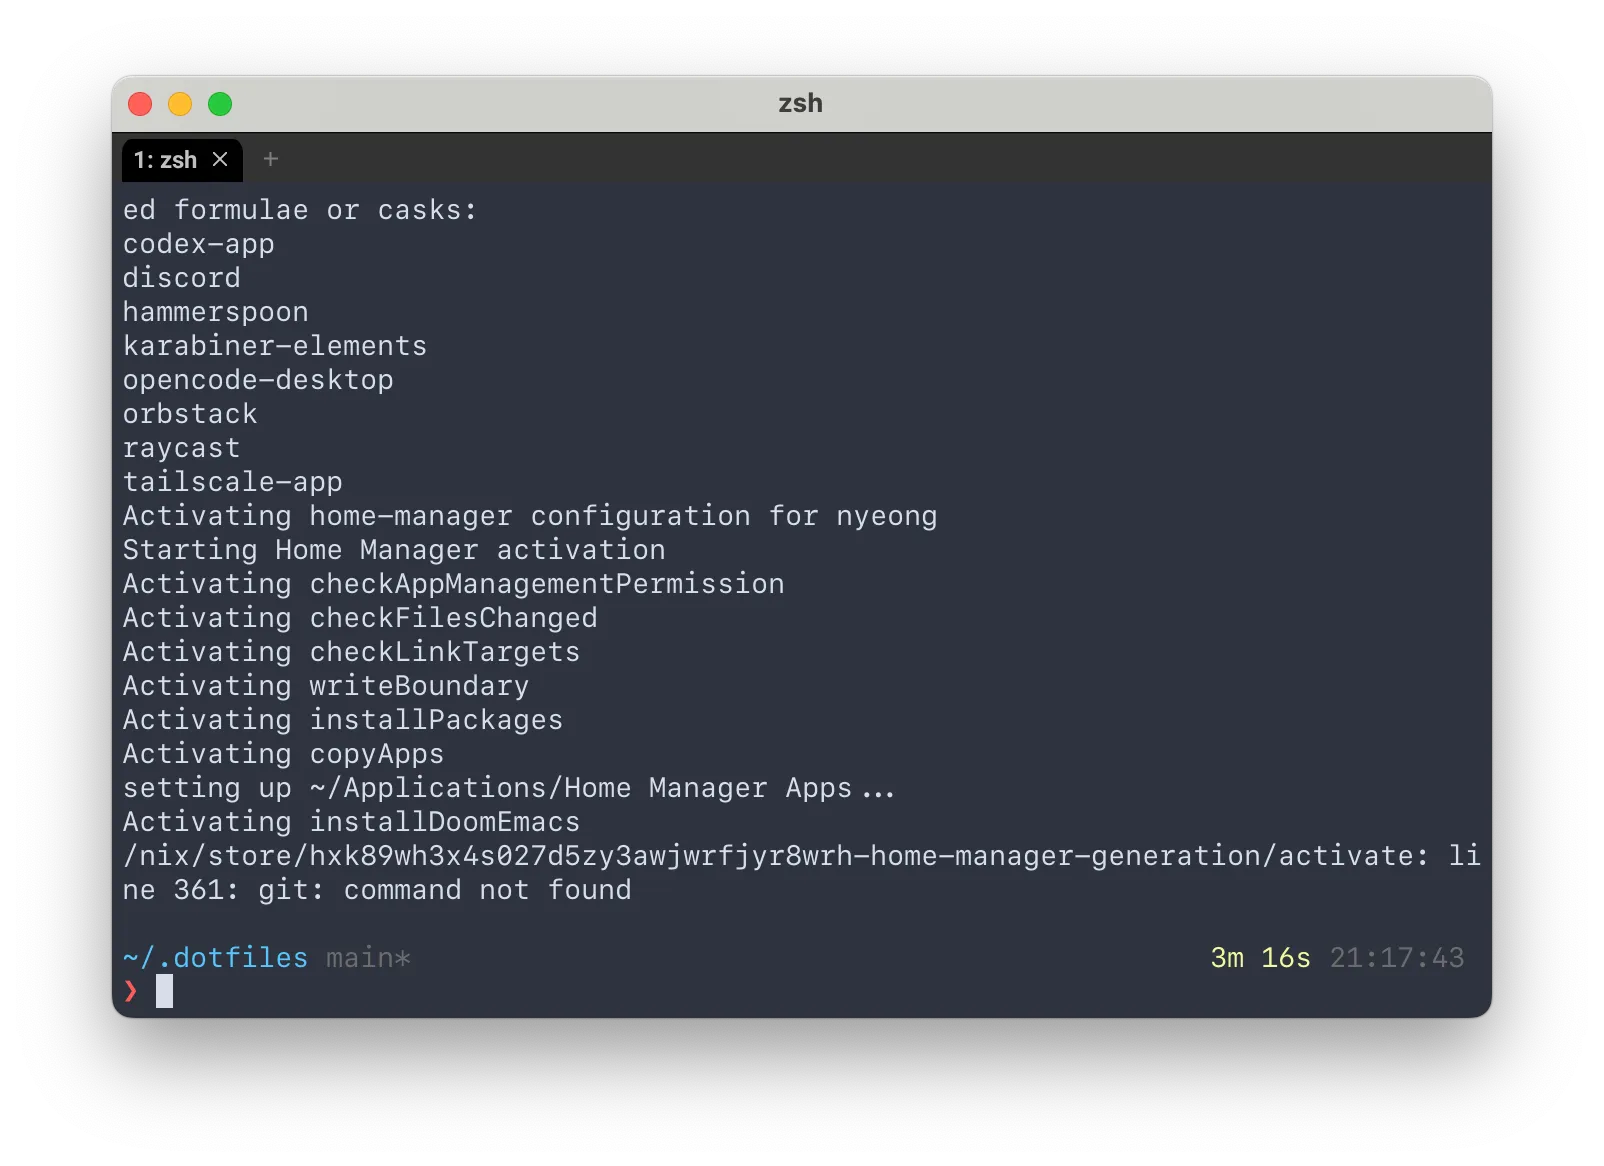Click the red prompt chevron symbol
Image resolution: width=1604 pixels, height=1166 pixels.
click(x=131, y=991)
